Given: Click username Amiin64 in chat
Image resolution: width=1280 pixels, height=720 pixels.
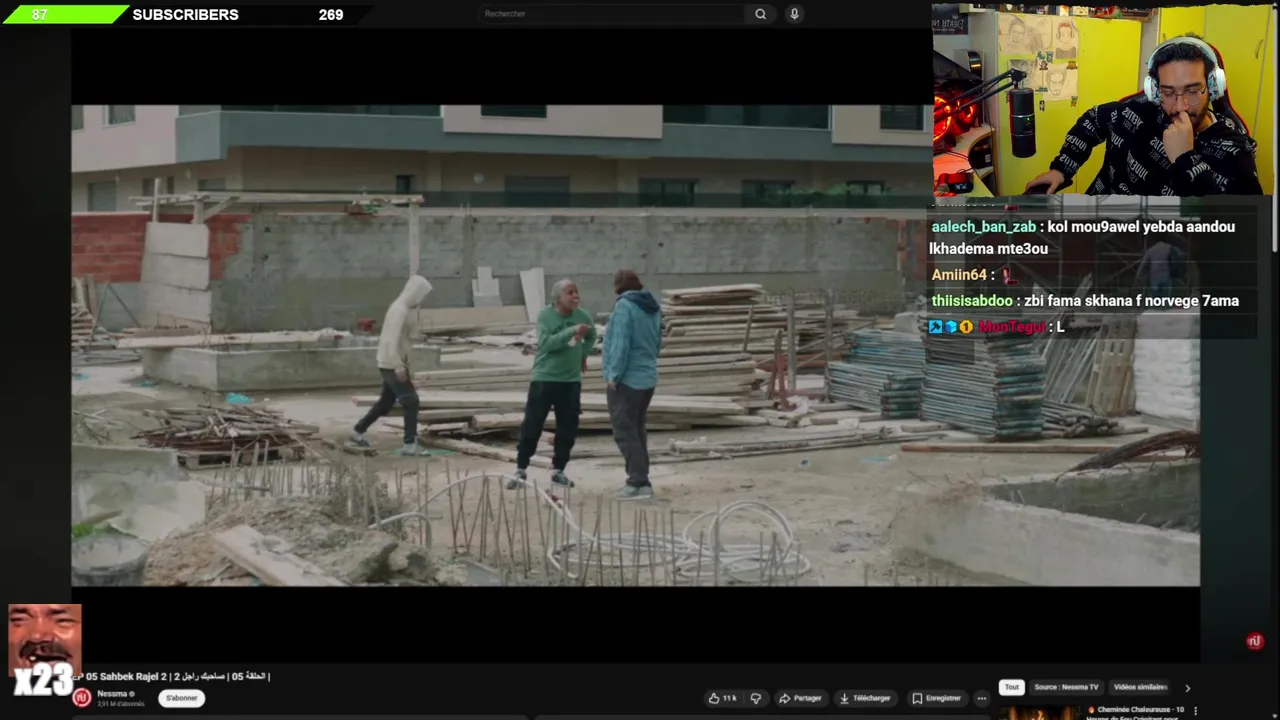Looking at the screenshot, I should click(959, 275).
